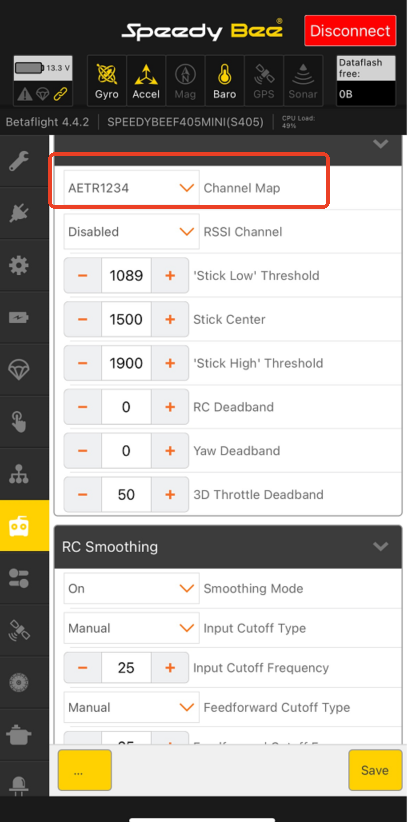
Task: Open the wrench setup tab in sidebar
Action: (19, 160)
